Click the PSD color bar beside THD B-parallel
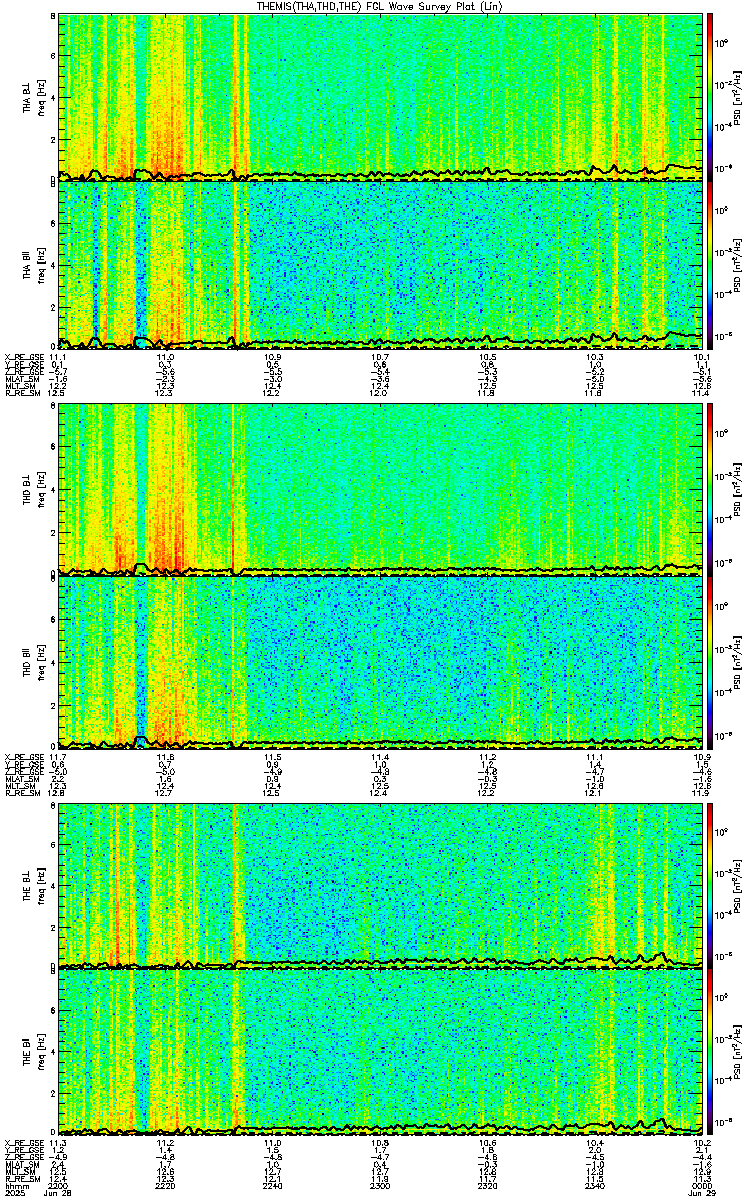The height and width of the screenshot is (1200, 750). [x=711, y=661]
